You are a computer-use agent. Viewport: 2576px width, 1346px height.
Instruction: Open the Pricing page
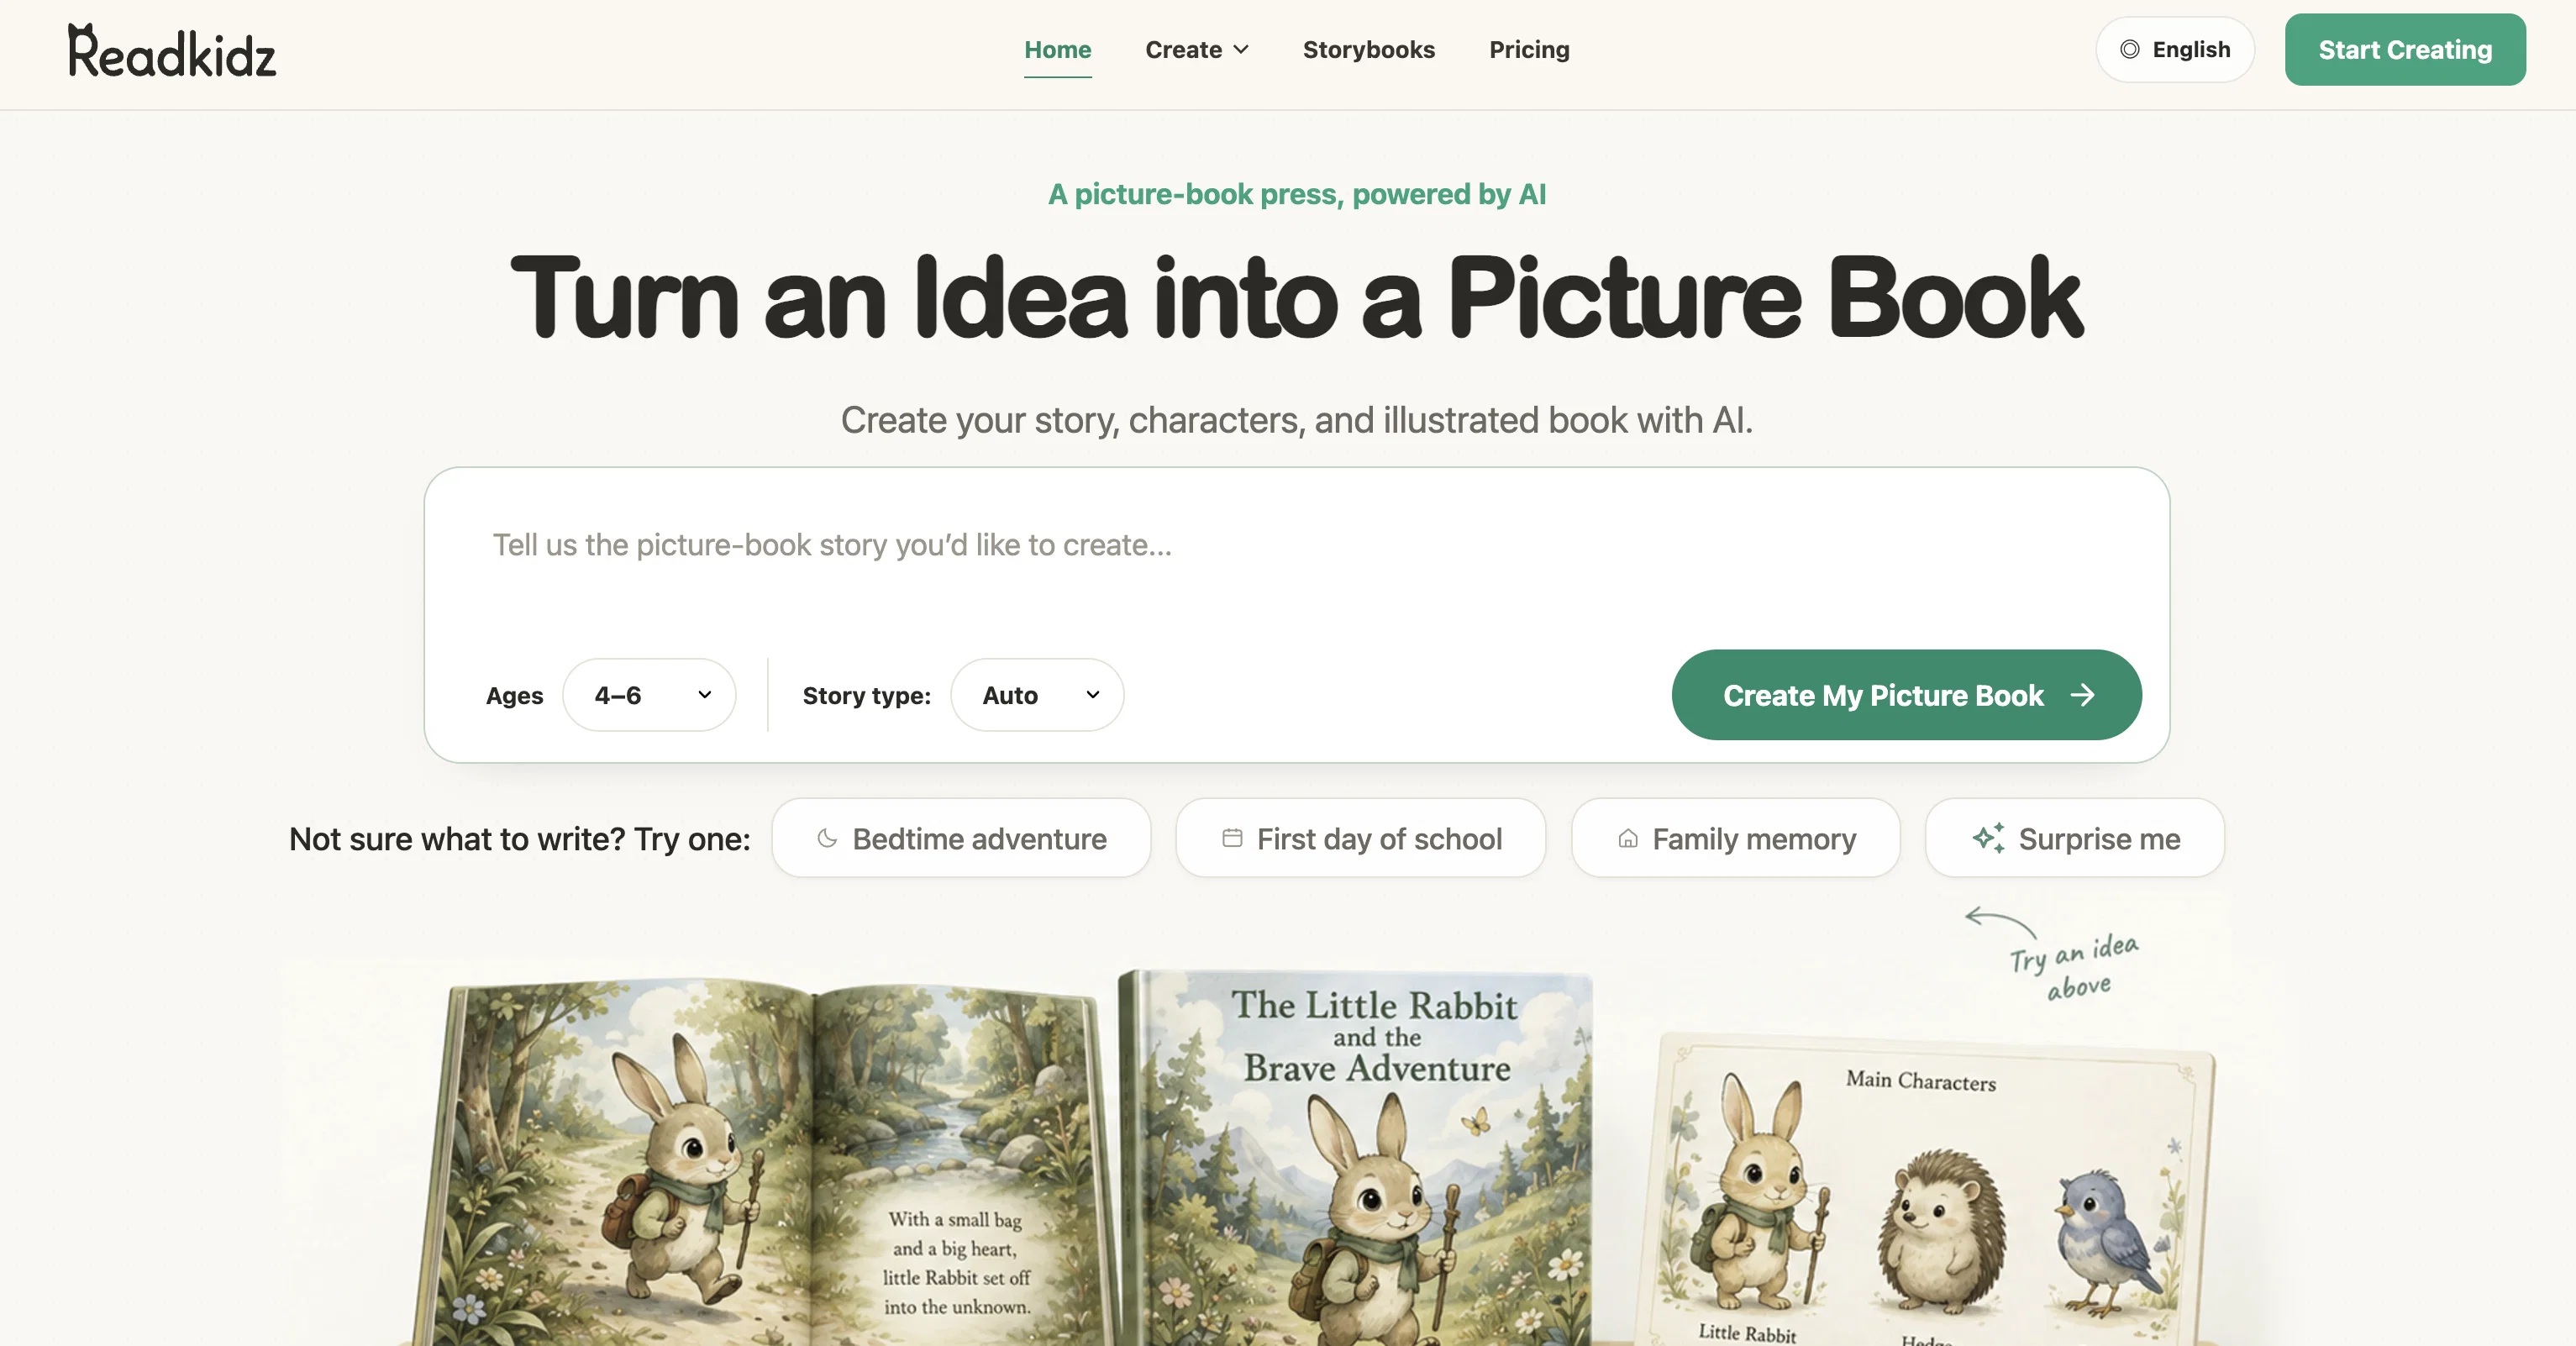[1529, 49]
